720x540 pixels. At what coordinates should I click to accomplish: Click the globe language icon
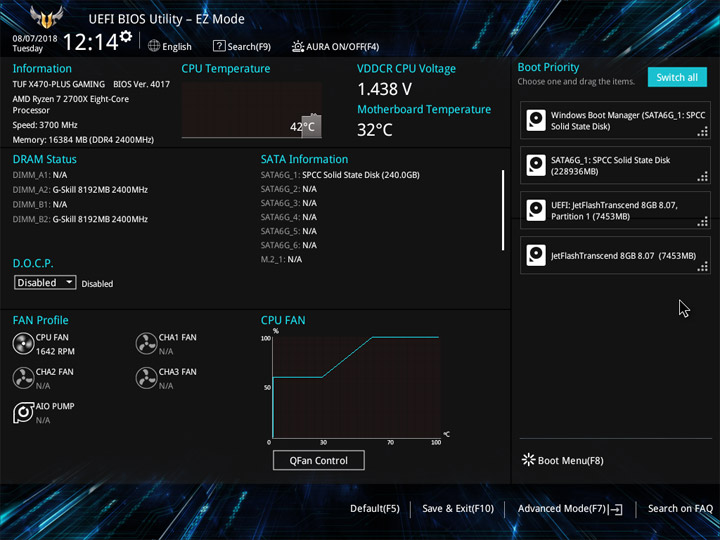pyautogui.click(x=154, y=46)
